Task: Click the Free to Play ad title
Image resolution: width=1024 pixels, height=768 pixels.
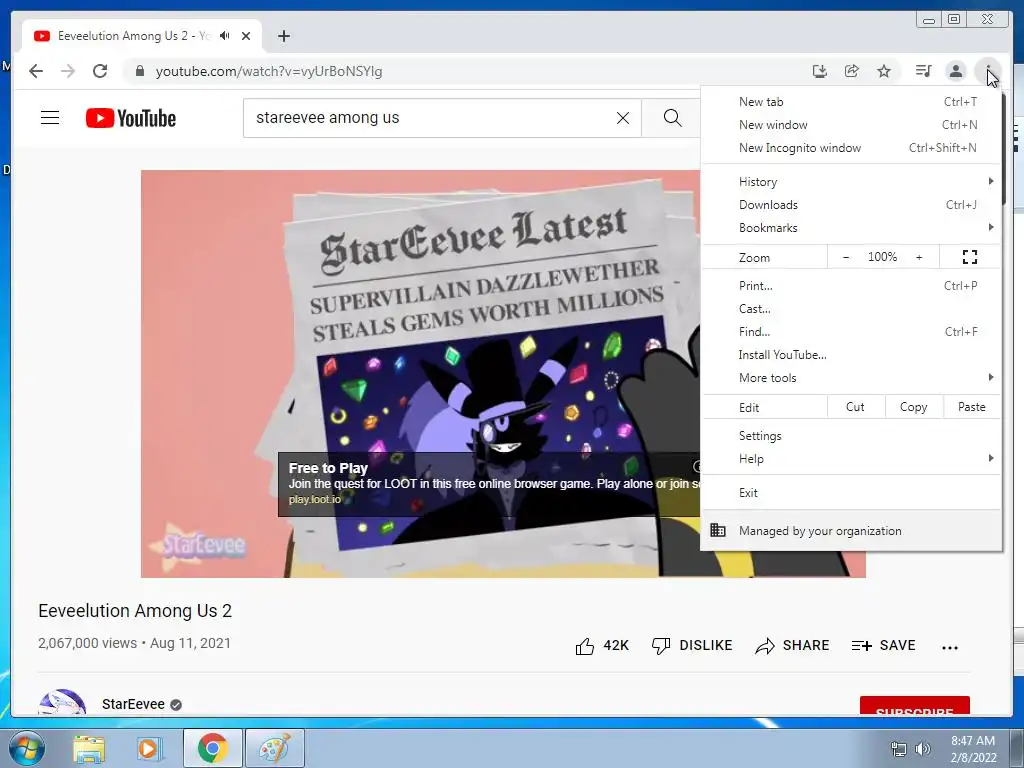Action: click(x=328, y=468)
